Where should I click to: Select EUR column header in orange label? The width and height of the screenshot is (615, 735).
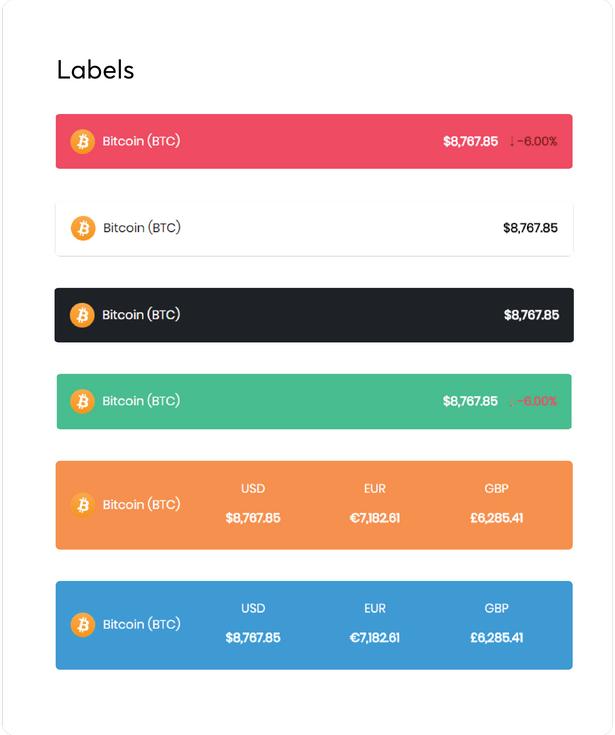tap(375, 488)
